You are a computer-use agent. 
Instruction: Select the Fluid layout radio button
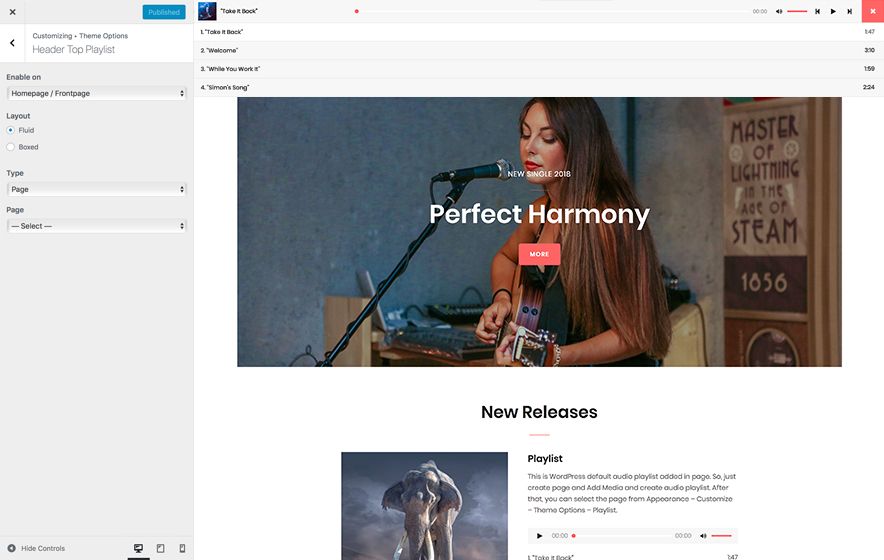point(11,130)
